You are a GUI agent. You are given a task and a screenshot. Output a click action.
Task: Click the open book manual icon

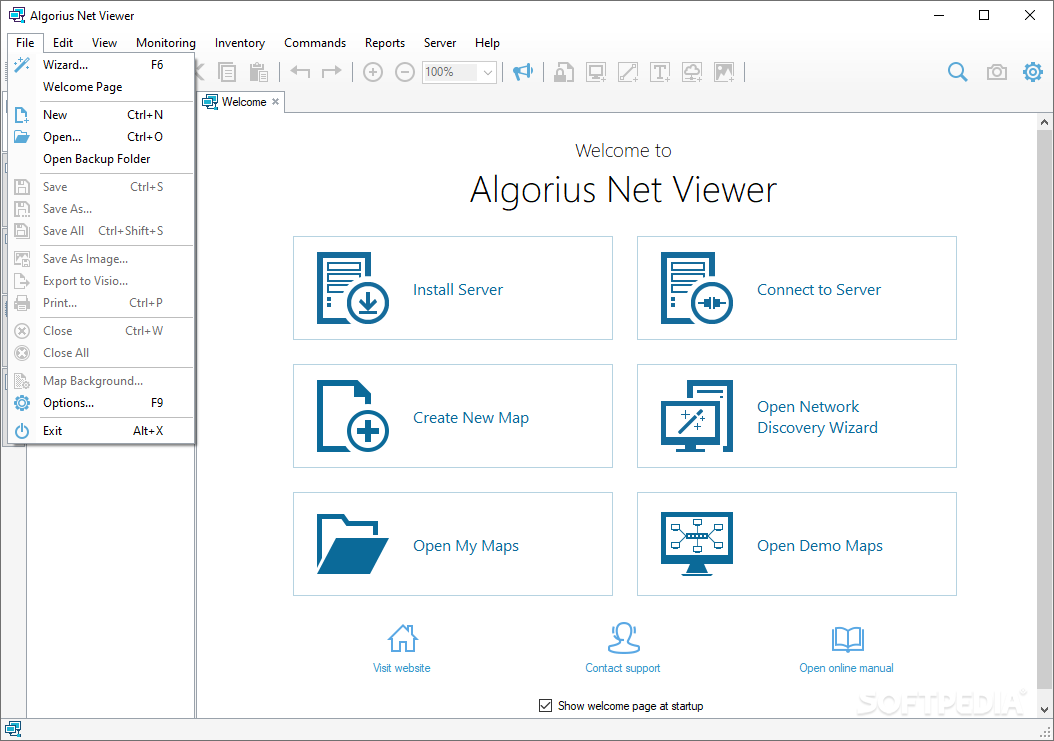847,639
